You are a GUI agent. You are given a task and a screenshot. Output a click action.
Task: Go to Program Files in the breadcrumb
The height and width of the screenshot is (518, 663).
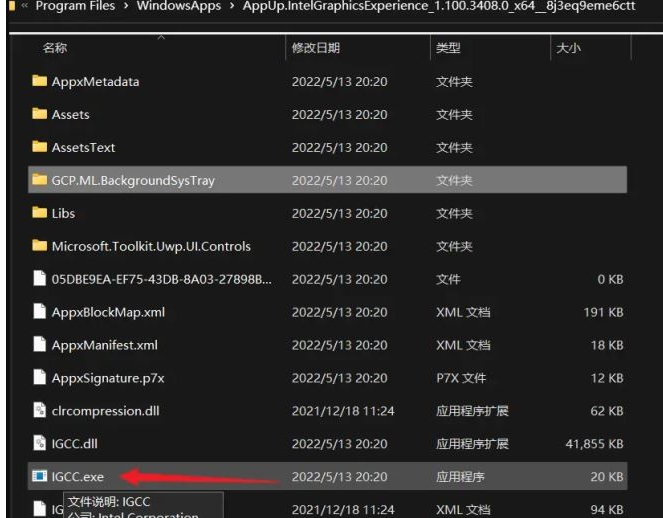click(x=75, y=7)
